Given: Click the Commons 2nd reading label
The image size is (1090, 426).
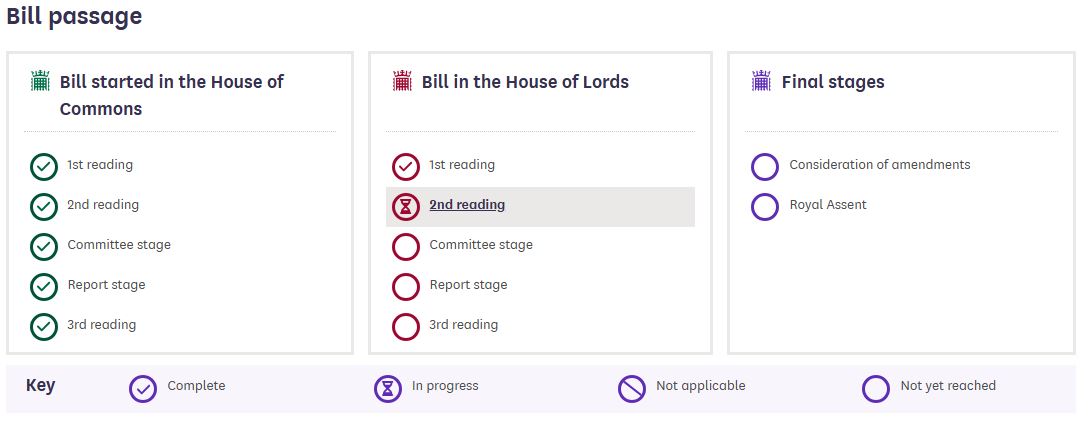Looking at the screenshot, I should point(103,205).
